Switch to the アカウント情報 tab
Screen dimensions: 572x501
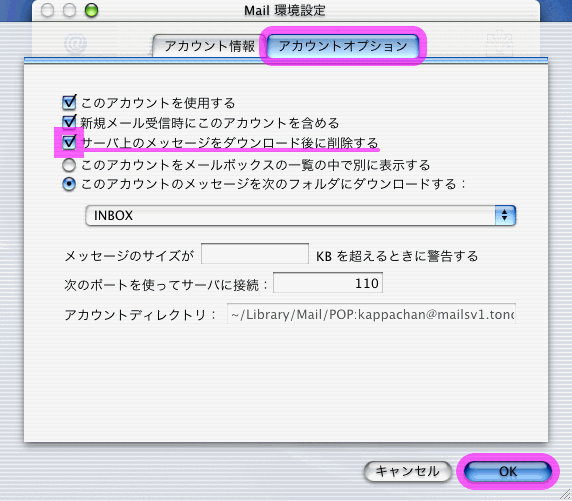click(209, 46)
